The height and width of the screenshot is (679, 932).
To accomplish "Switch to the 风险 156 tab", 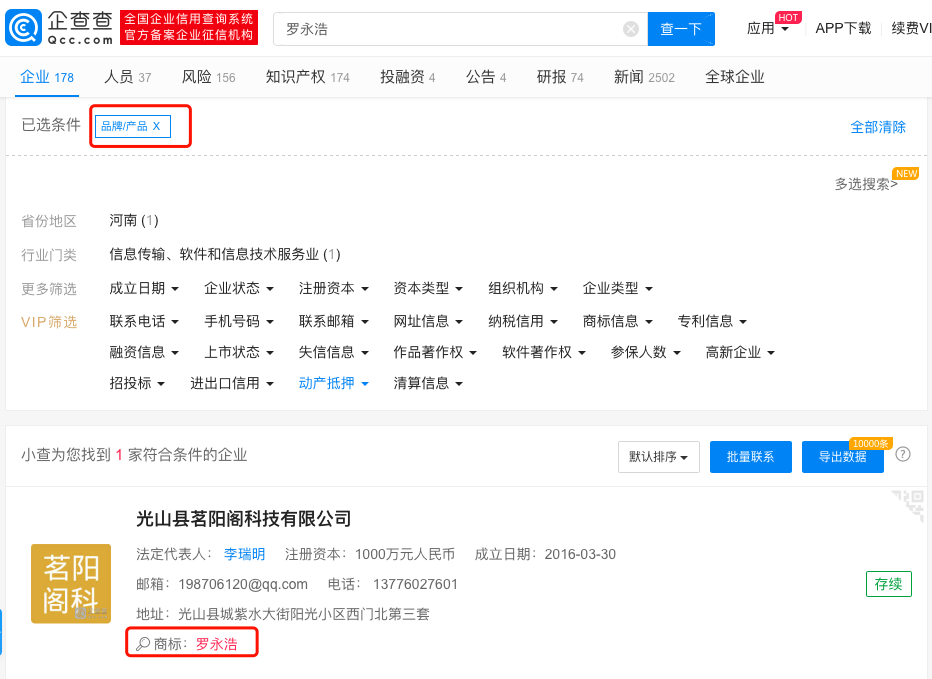I will click(209, 77).
